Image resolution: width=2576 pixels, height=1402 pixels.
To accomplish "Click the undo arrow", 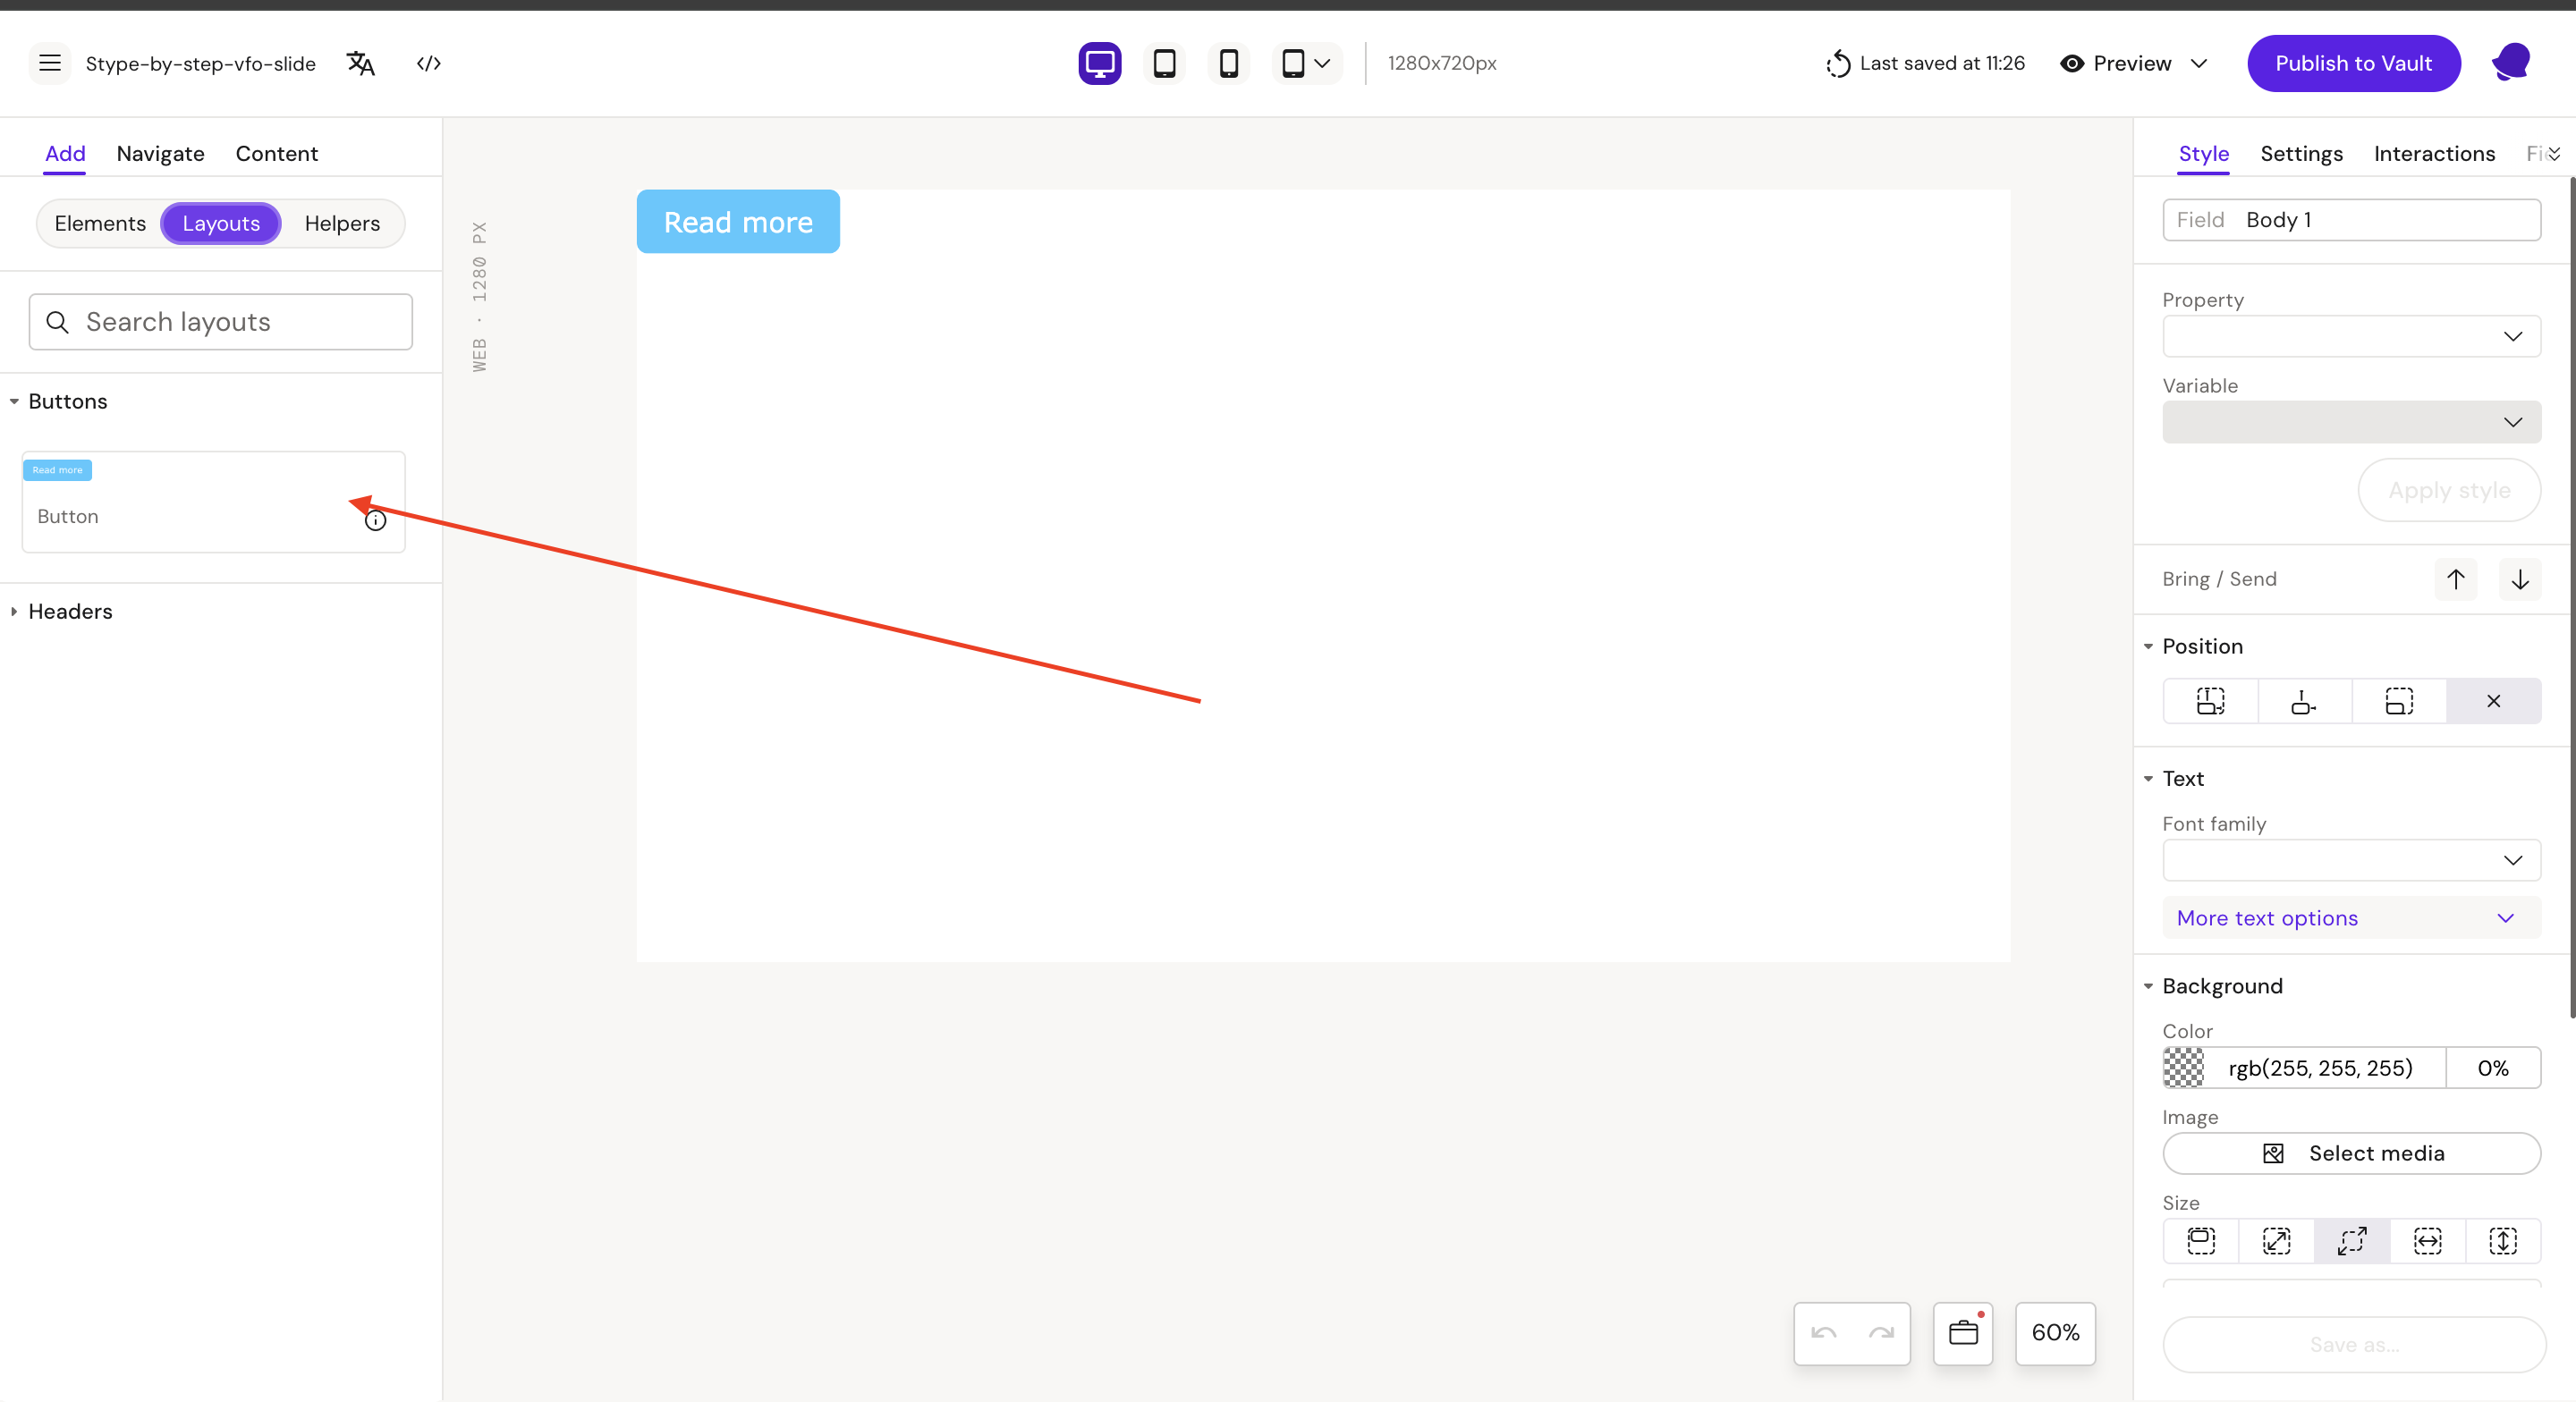I will [1823, 1334].
